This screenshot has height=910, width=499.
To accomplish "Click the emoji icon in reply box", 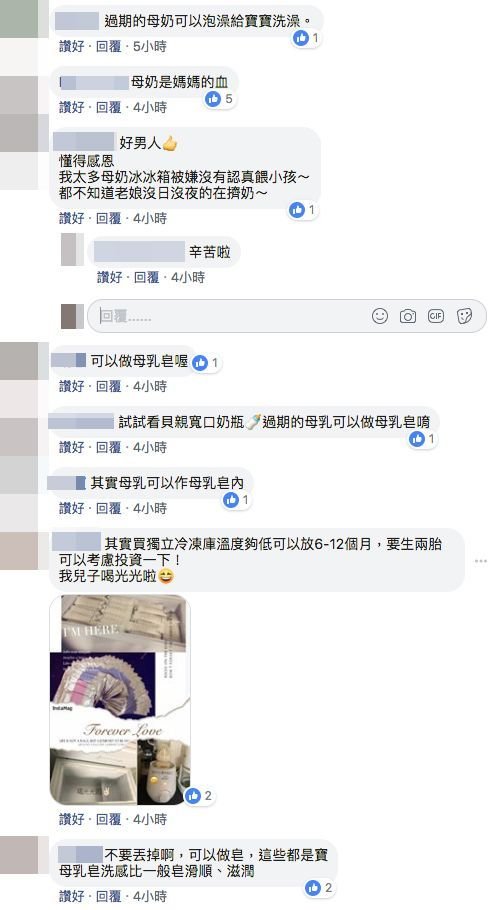I will (379, 316).
